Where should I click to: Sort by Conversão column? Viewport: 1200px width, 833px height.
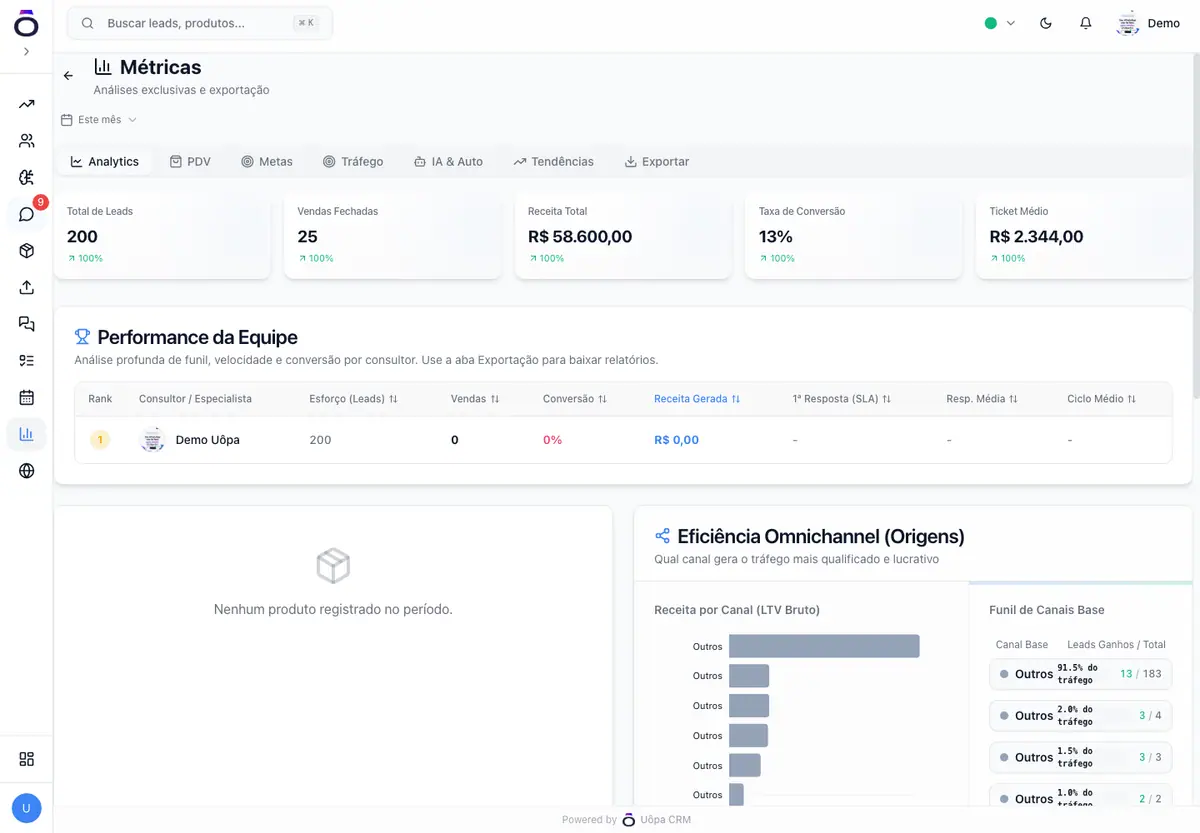coord(575,399)
